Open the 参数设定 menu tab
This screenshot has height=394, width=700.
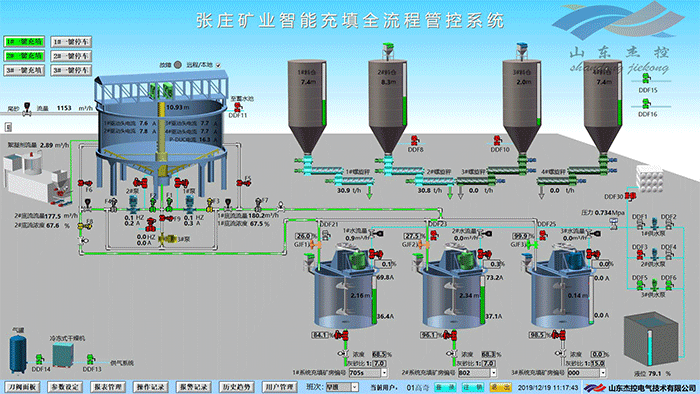coord(65,387)
